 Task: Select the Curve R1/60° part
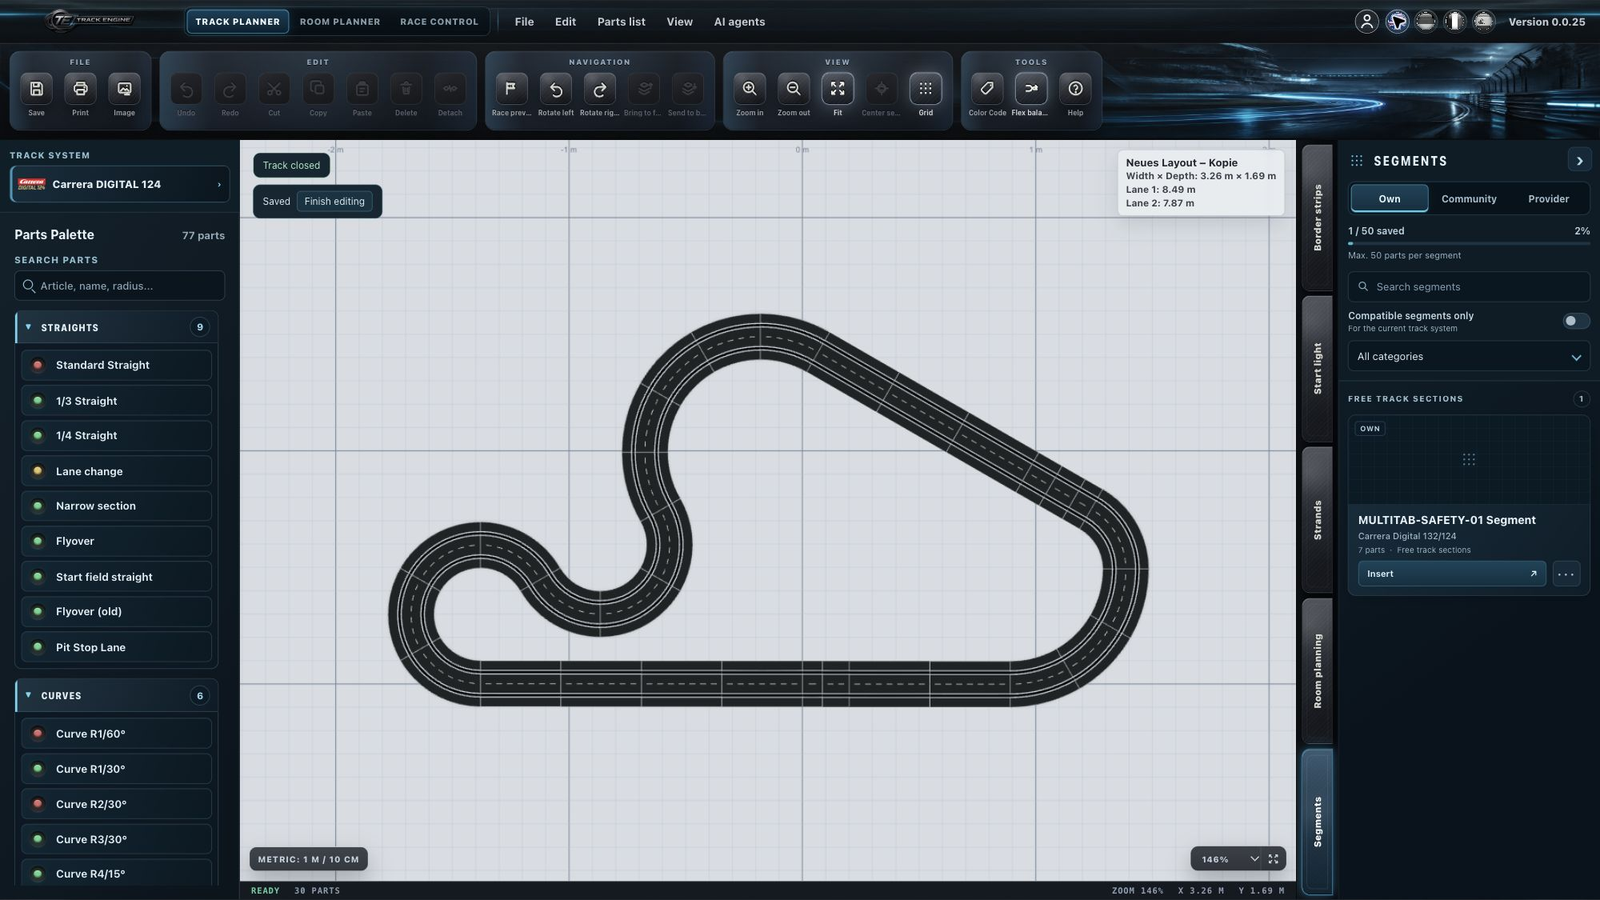tap(116, 733)
